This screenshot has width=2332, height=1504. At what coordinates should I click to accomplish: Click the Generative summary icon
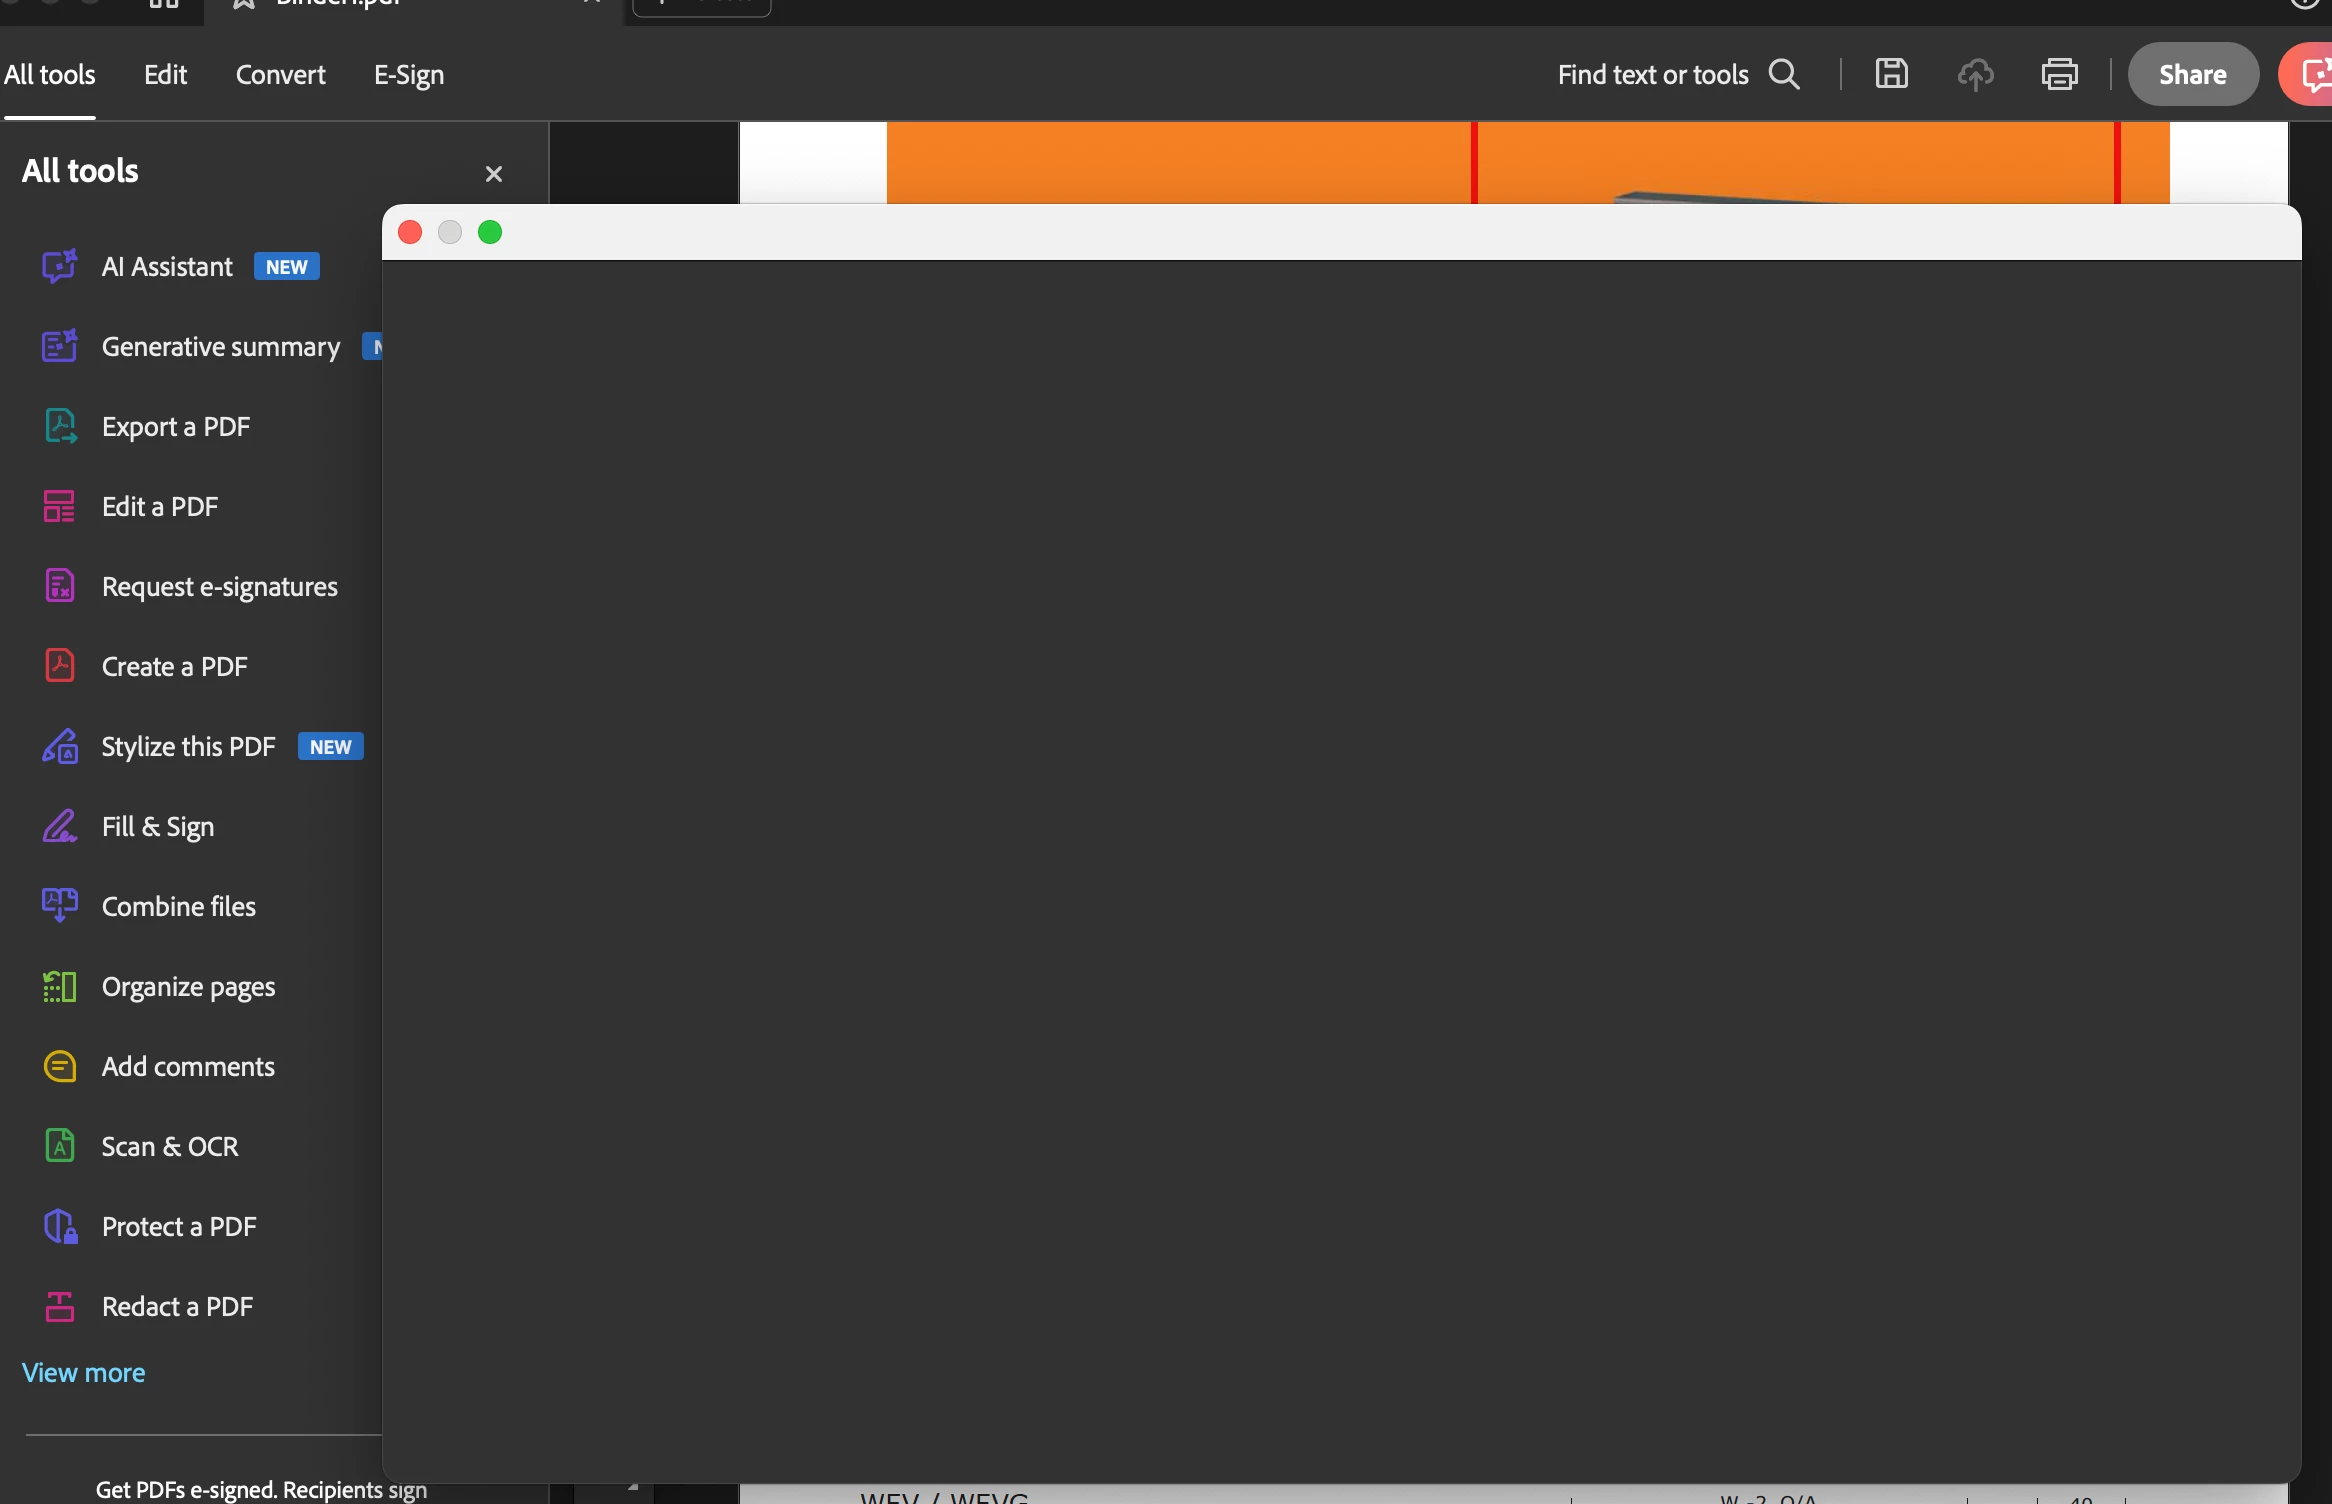(x=59, y=346)
